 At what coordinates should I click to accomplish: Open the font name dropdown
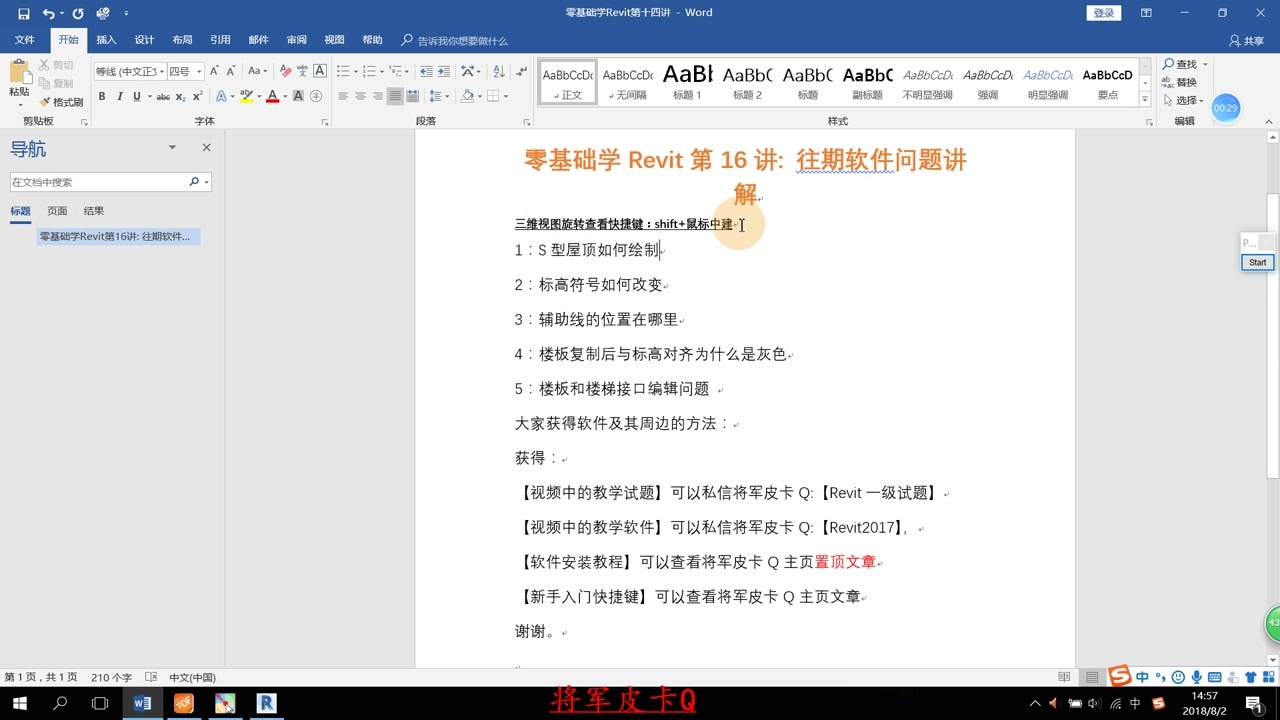click(x=160, y=71)
